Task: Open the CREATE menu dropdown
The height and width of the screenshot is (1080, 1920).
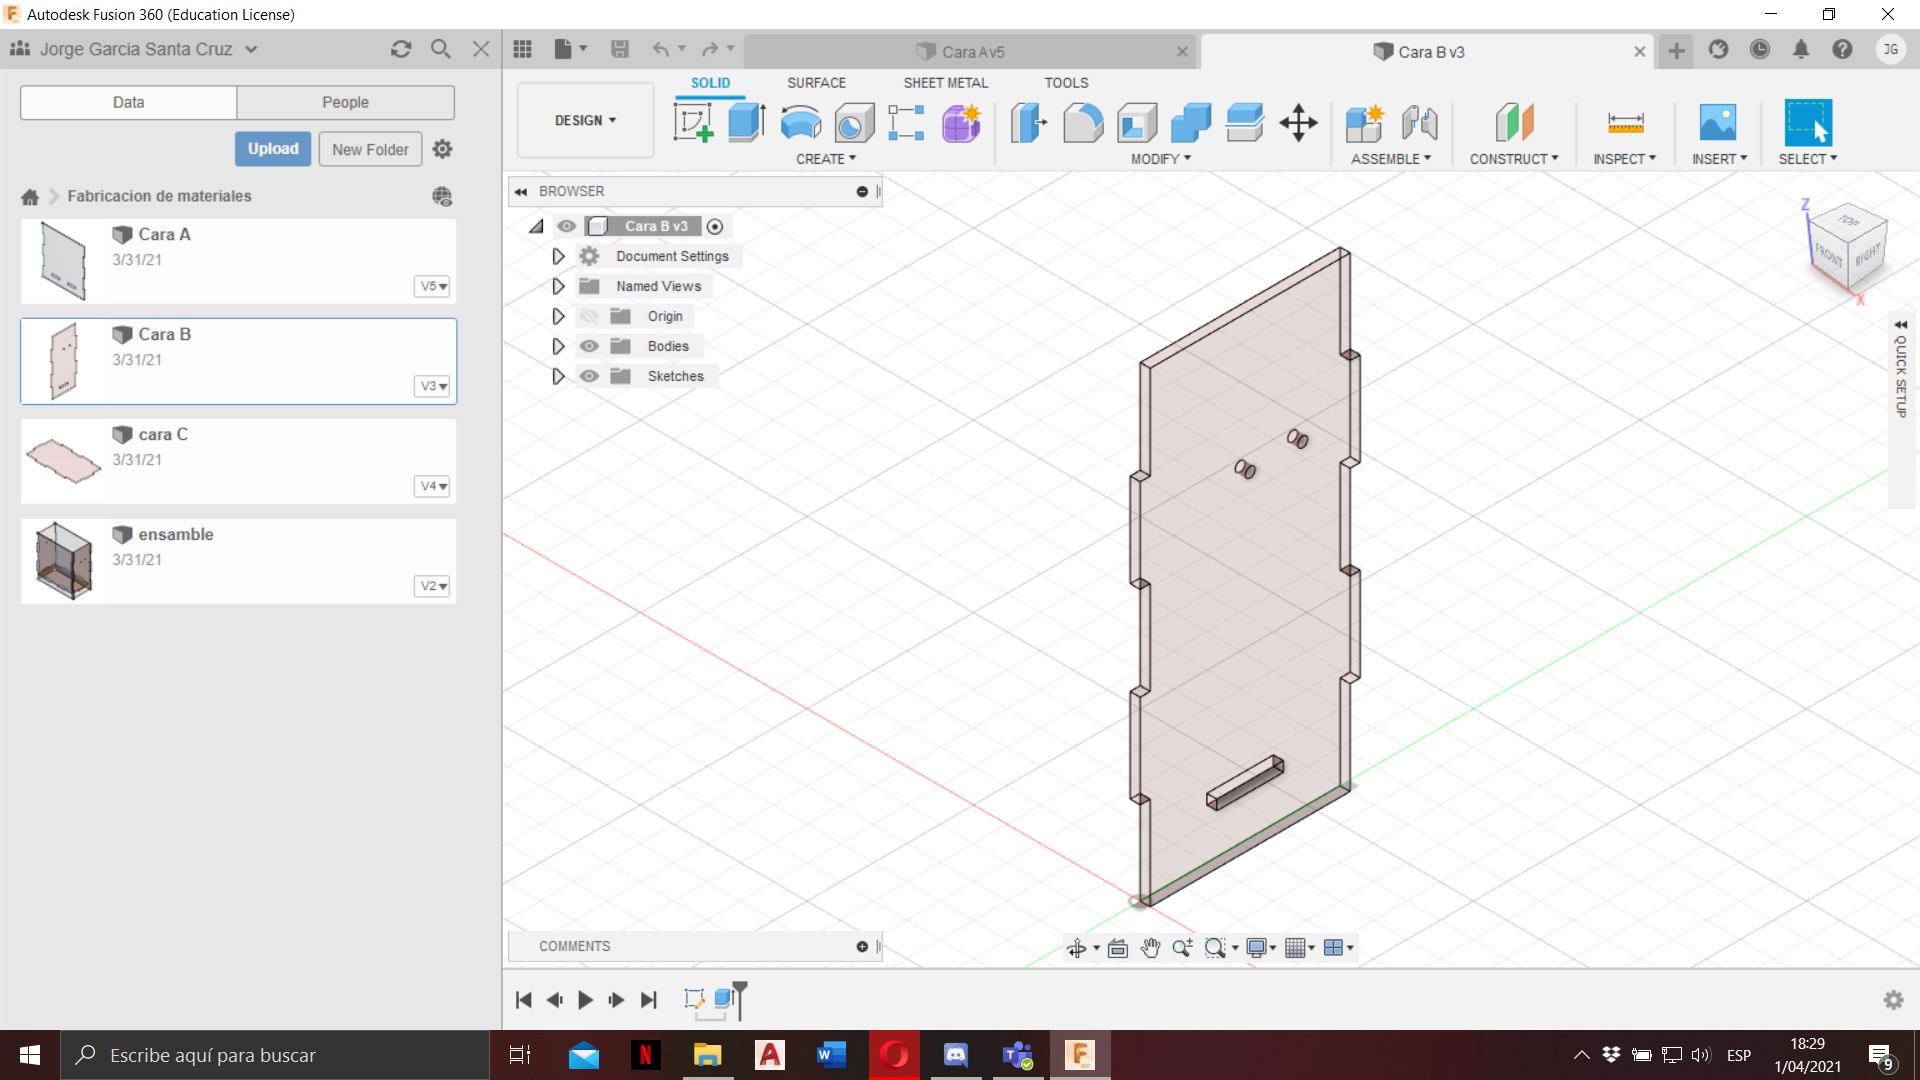Action: 826,159
